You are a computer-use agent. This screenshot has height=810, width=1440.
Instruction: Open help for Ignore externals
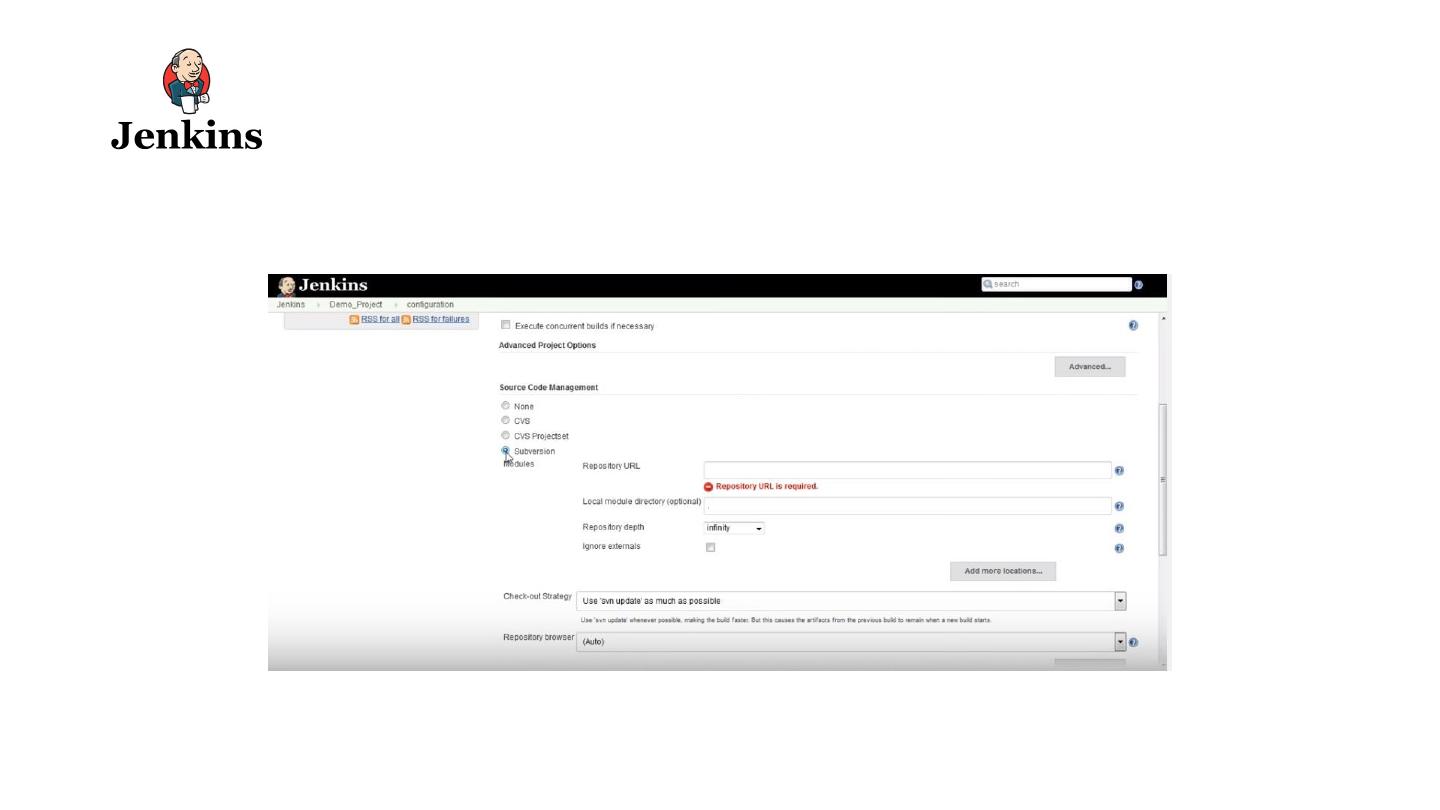click(1119, 549)
